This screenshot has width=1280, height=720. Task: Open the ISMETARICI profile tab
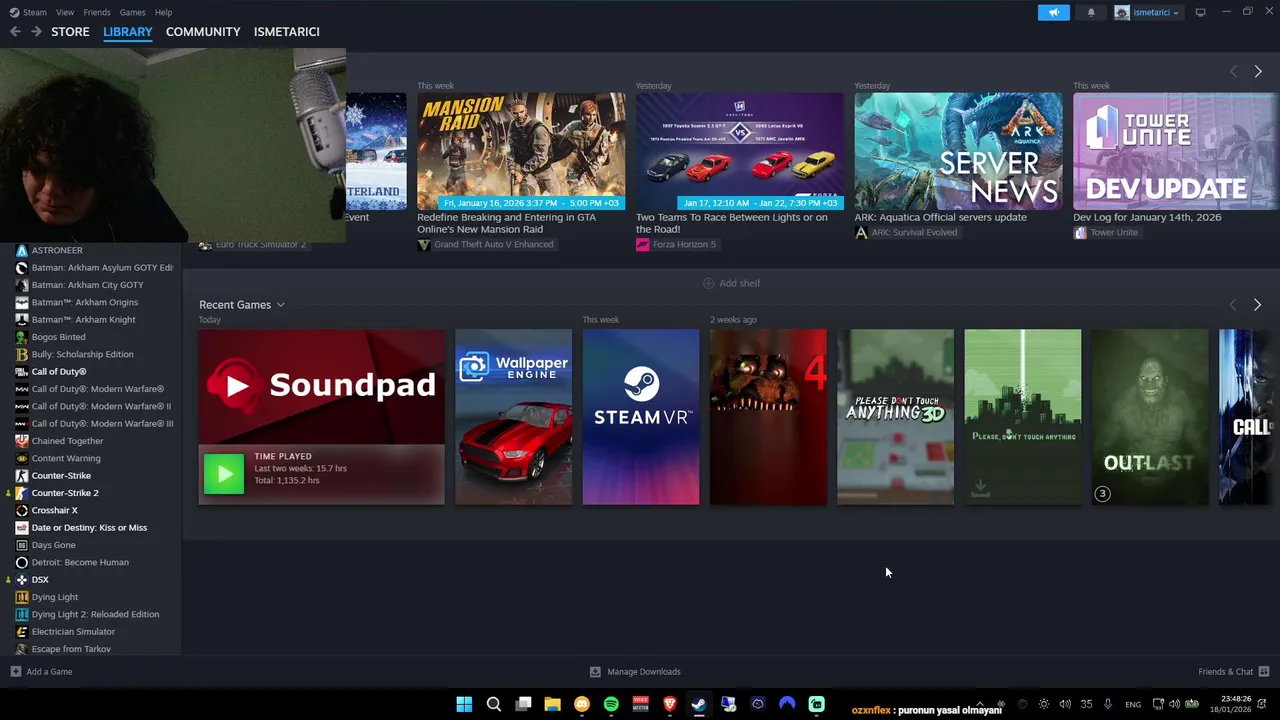pyautogui.click(x=287, y=32)
